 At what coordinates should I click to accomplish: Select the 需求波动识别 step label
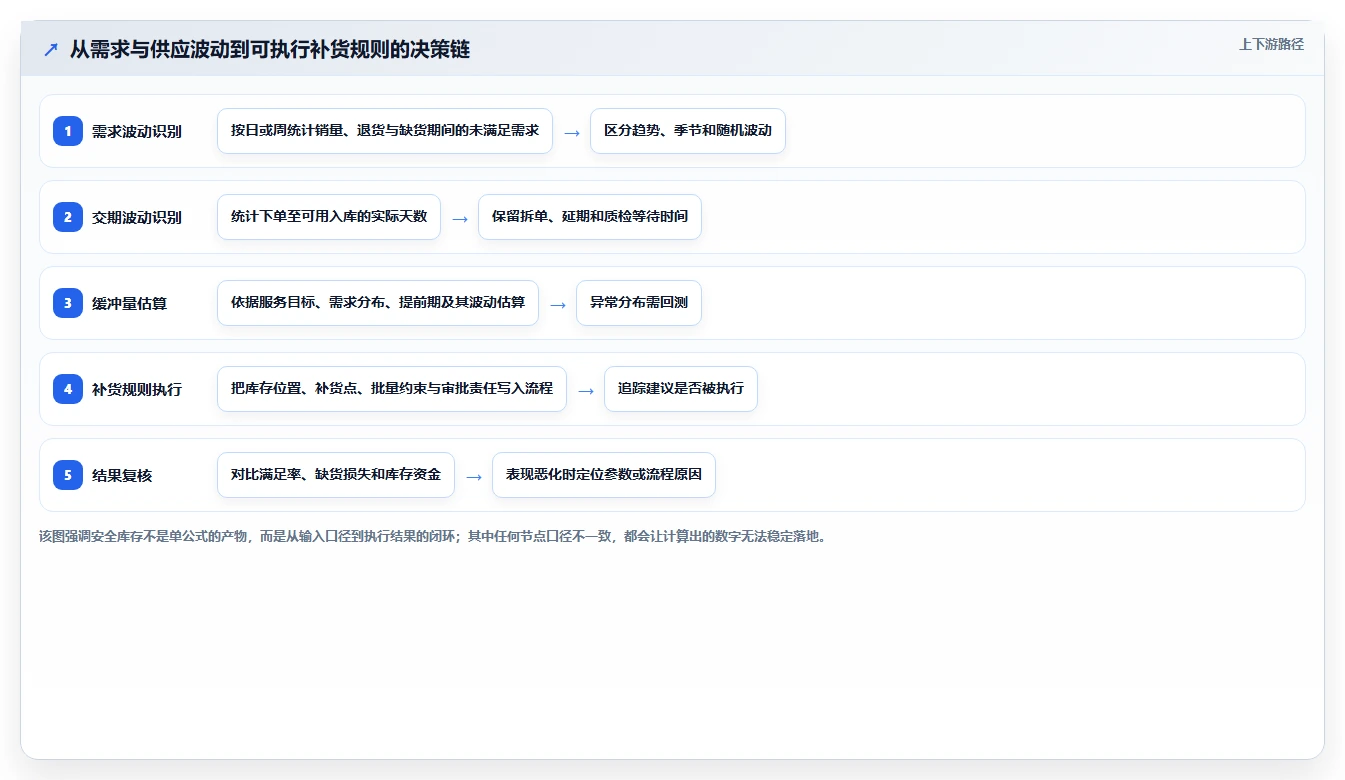(x=137, y=131)
